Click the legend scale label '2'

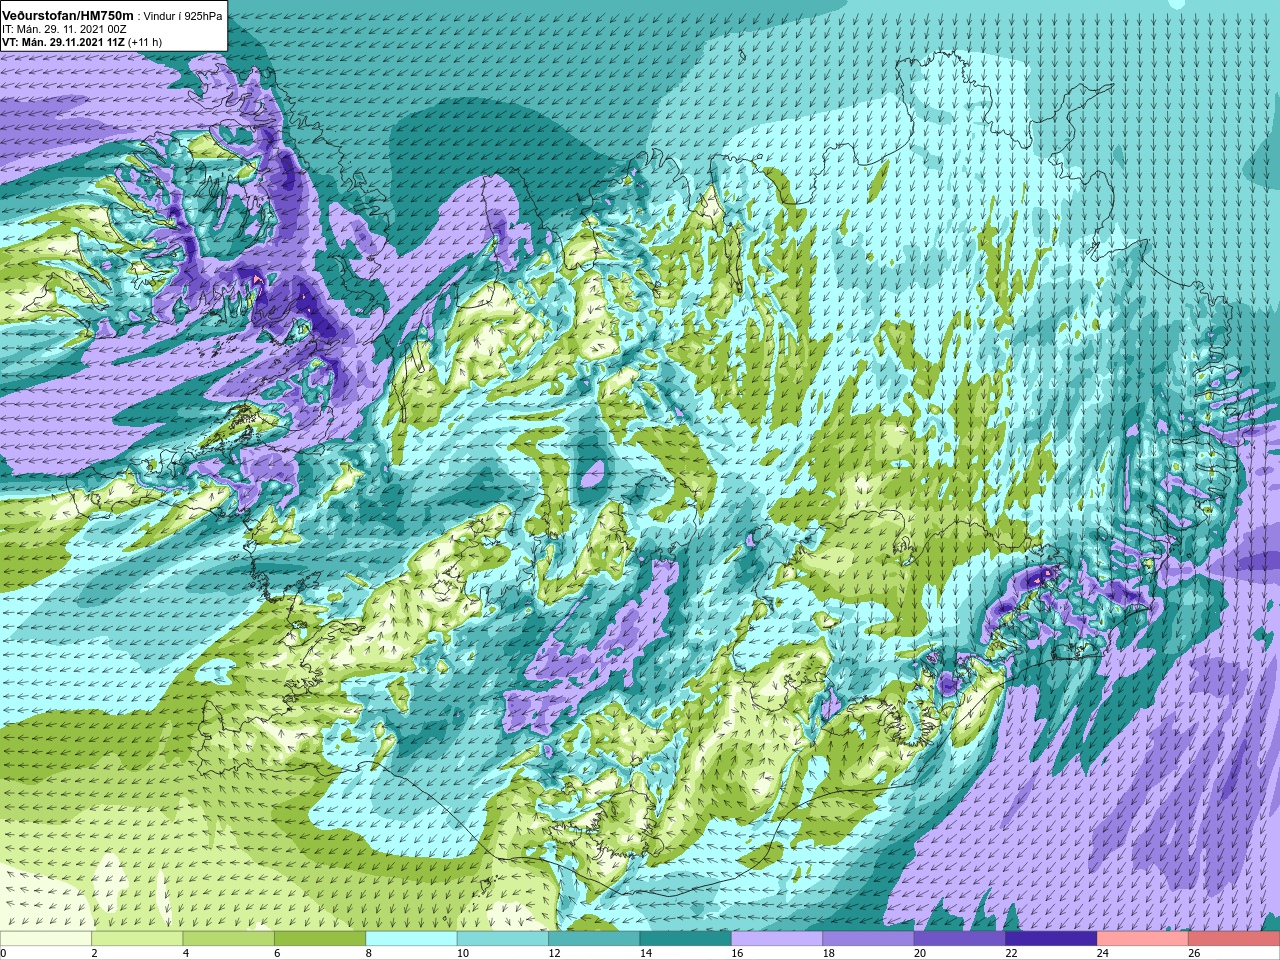point(94,953)
